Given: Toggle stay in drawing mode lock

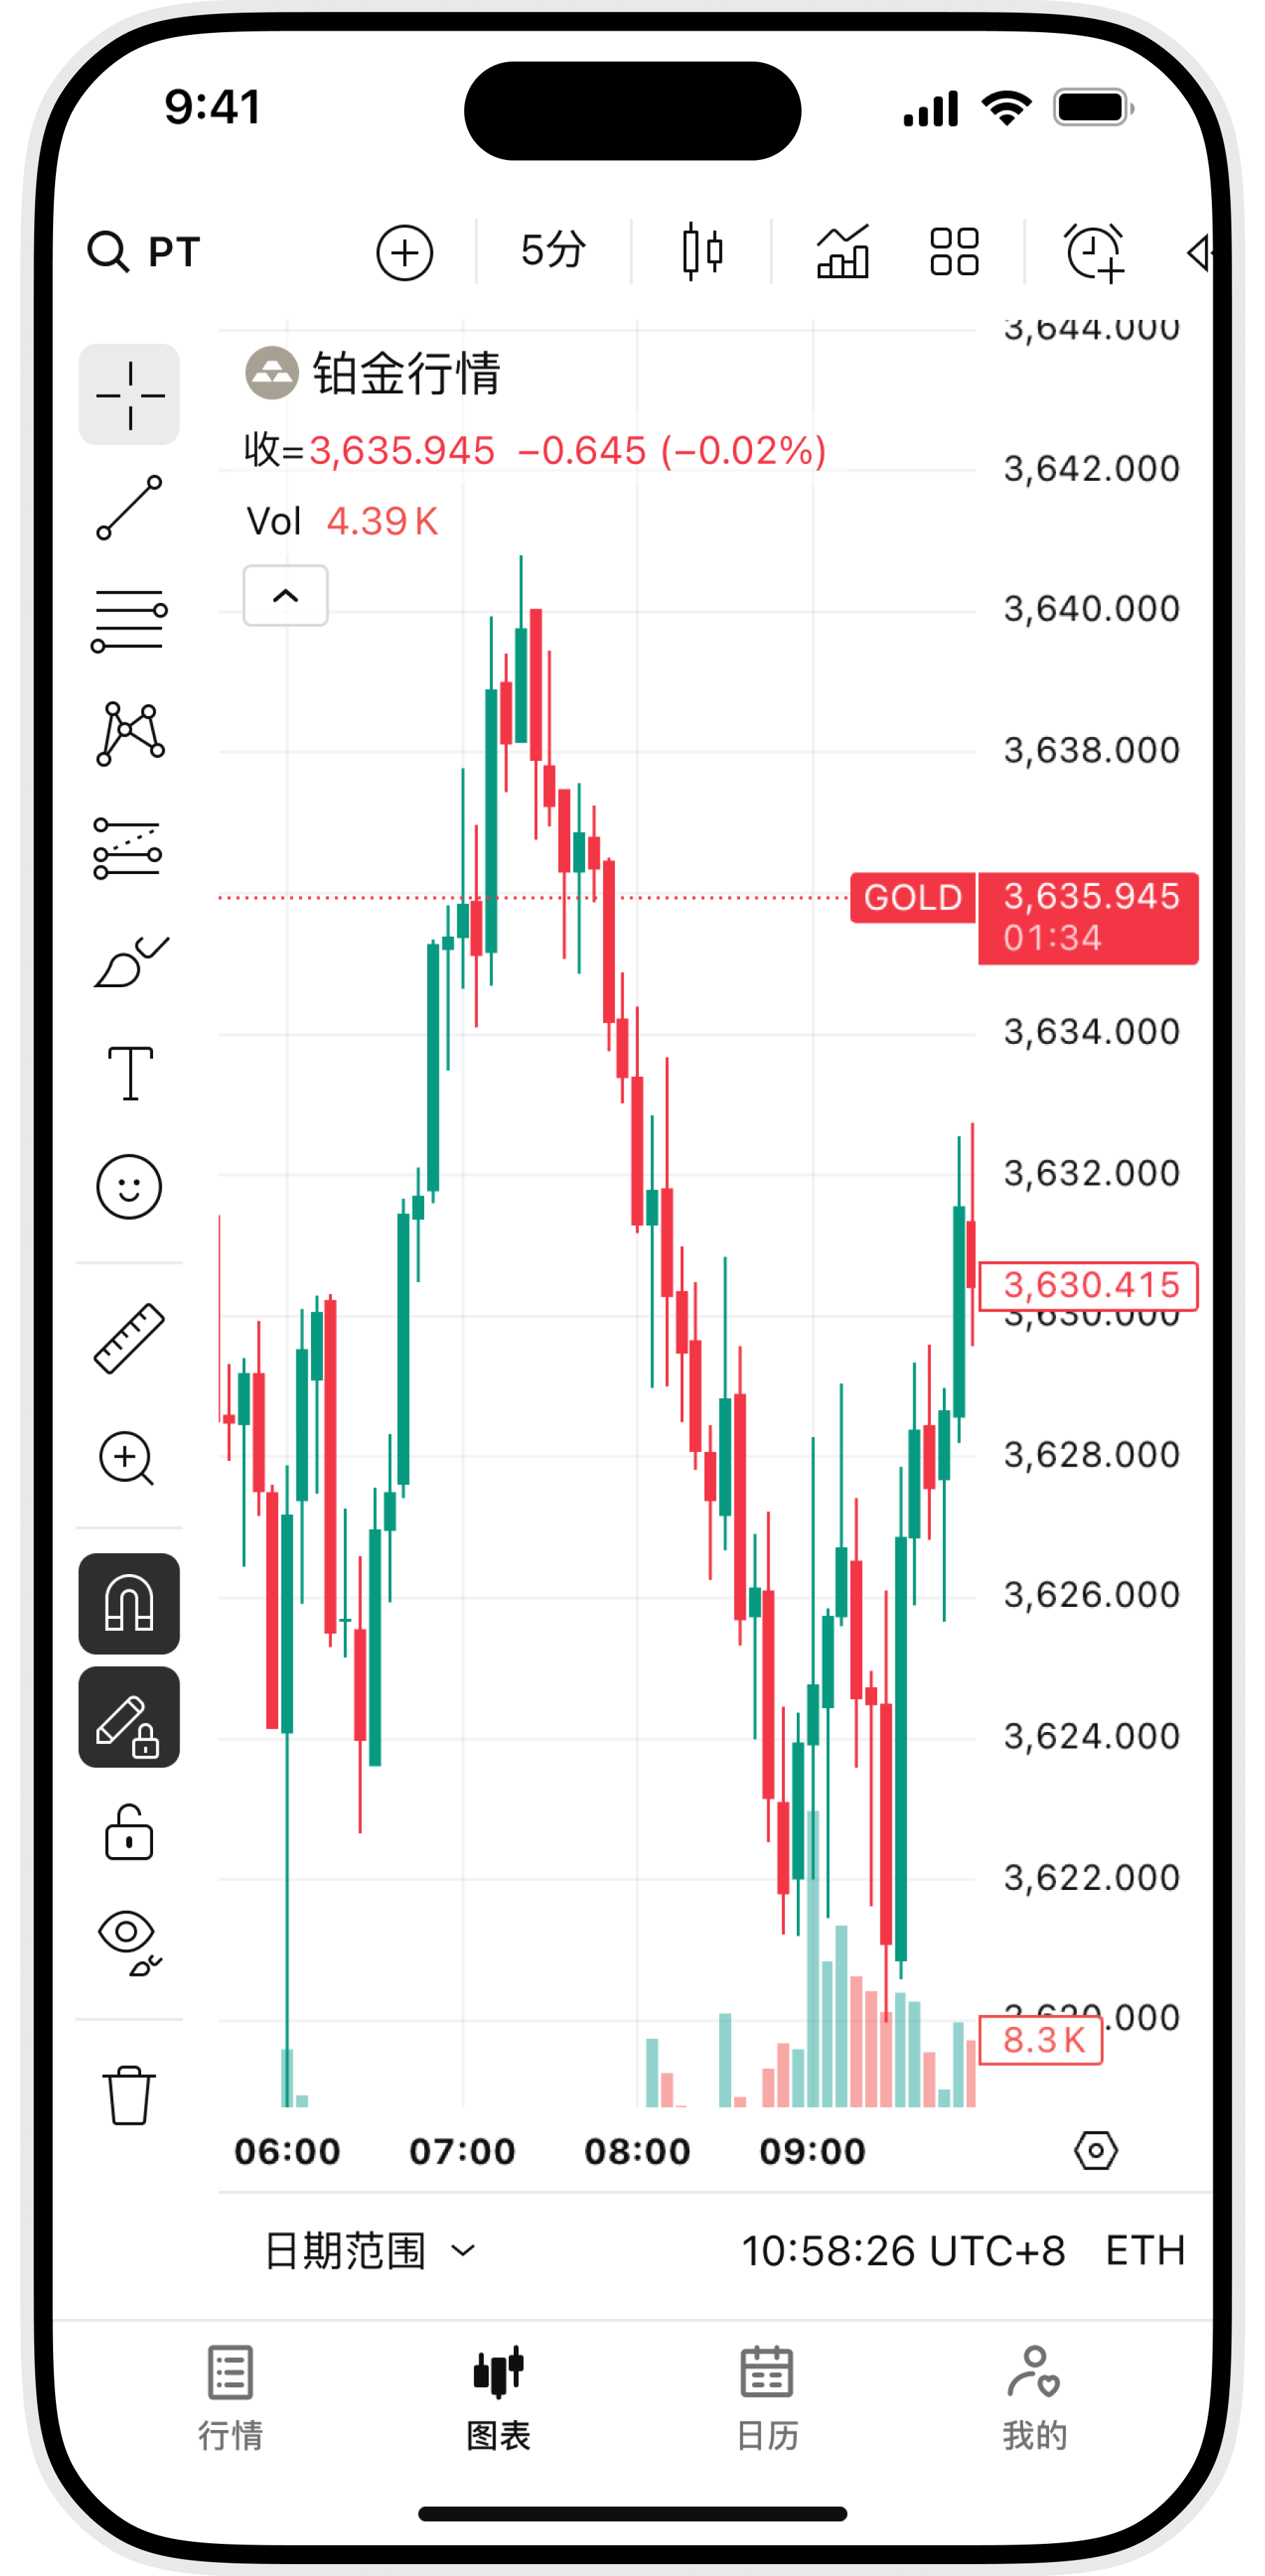Looking at the screenshot, I should coord(129,1717).
